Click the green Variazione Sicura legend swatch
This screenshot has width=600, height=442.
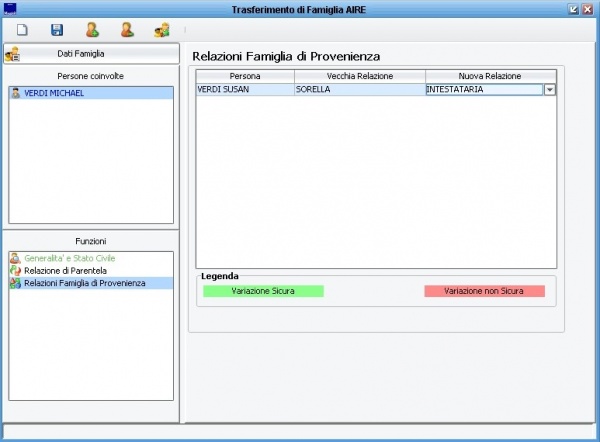[x=263, y=291]
